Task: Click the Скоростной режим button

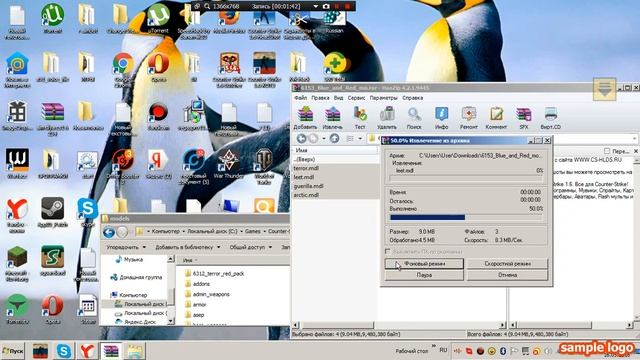Action: coord(507,264)
